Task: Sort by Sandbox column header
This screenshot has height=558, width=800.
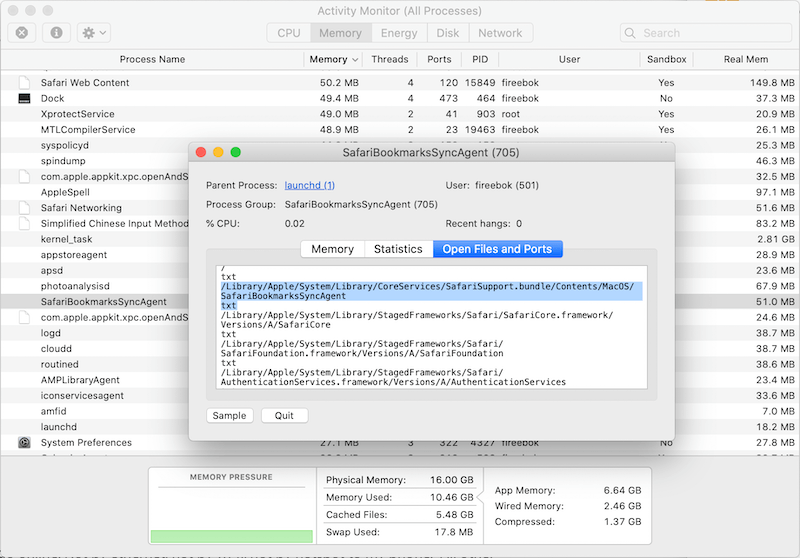Action: coord(666,59)
